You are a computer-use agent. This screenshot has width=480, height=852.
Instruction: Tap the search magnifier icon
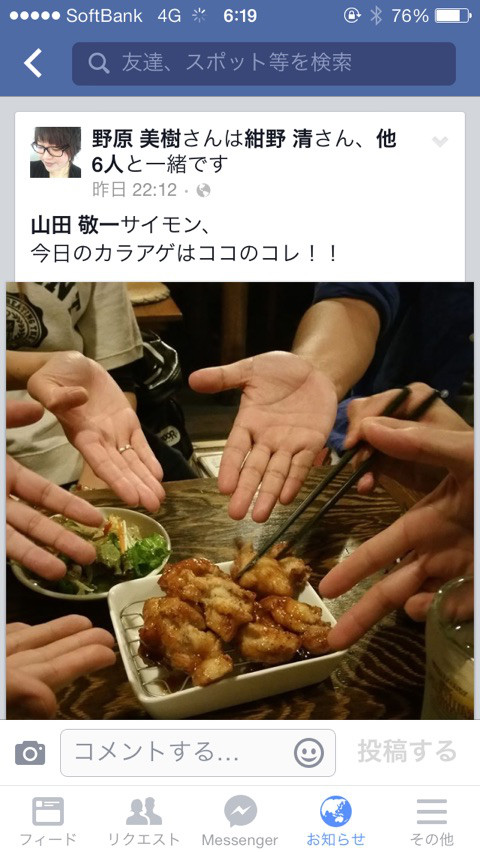coord(99,64)
